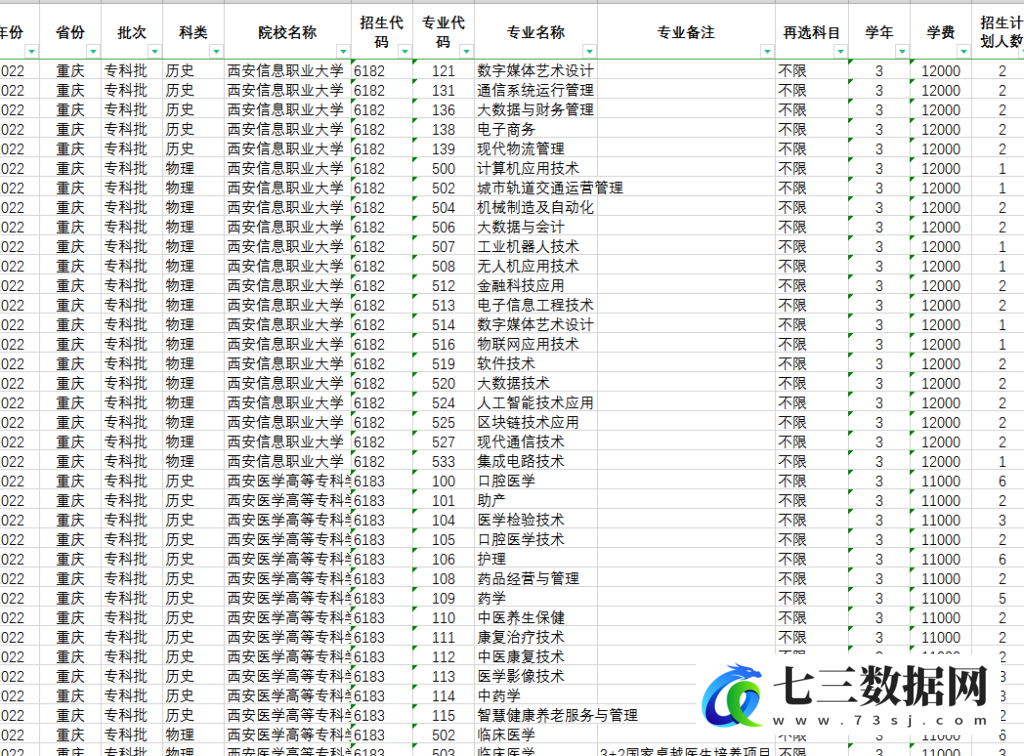Click the cell 药学 in row 109
Image resolution: width=1024 pixels, height=756 pixels.
click(536, 599)
